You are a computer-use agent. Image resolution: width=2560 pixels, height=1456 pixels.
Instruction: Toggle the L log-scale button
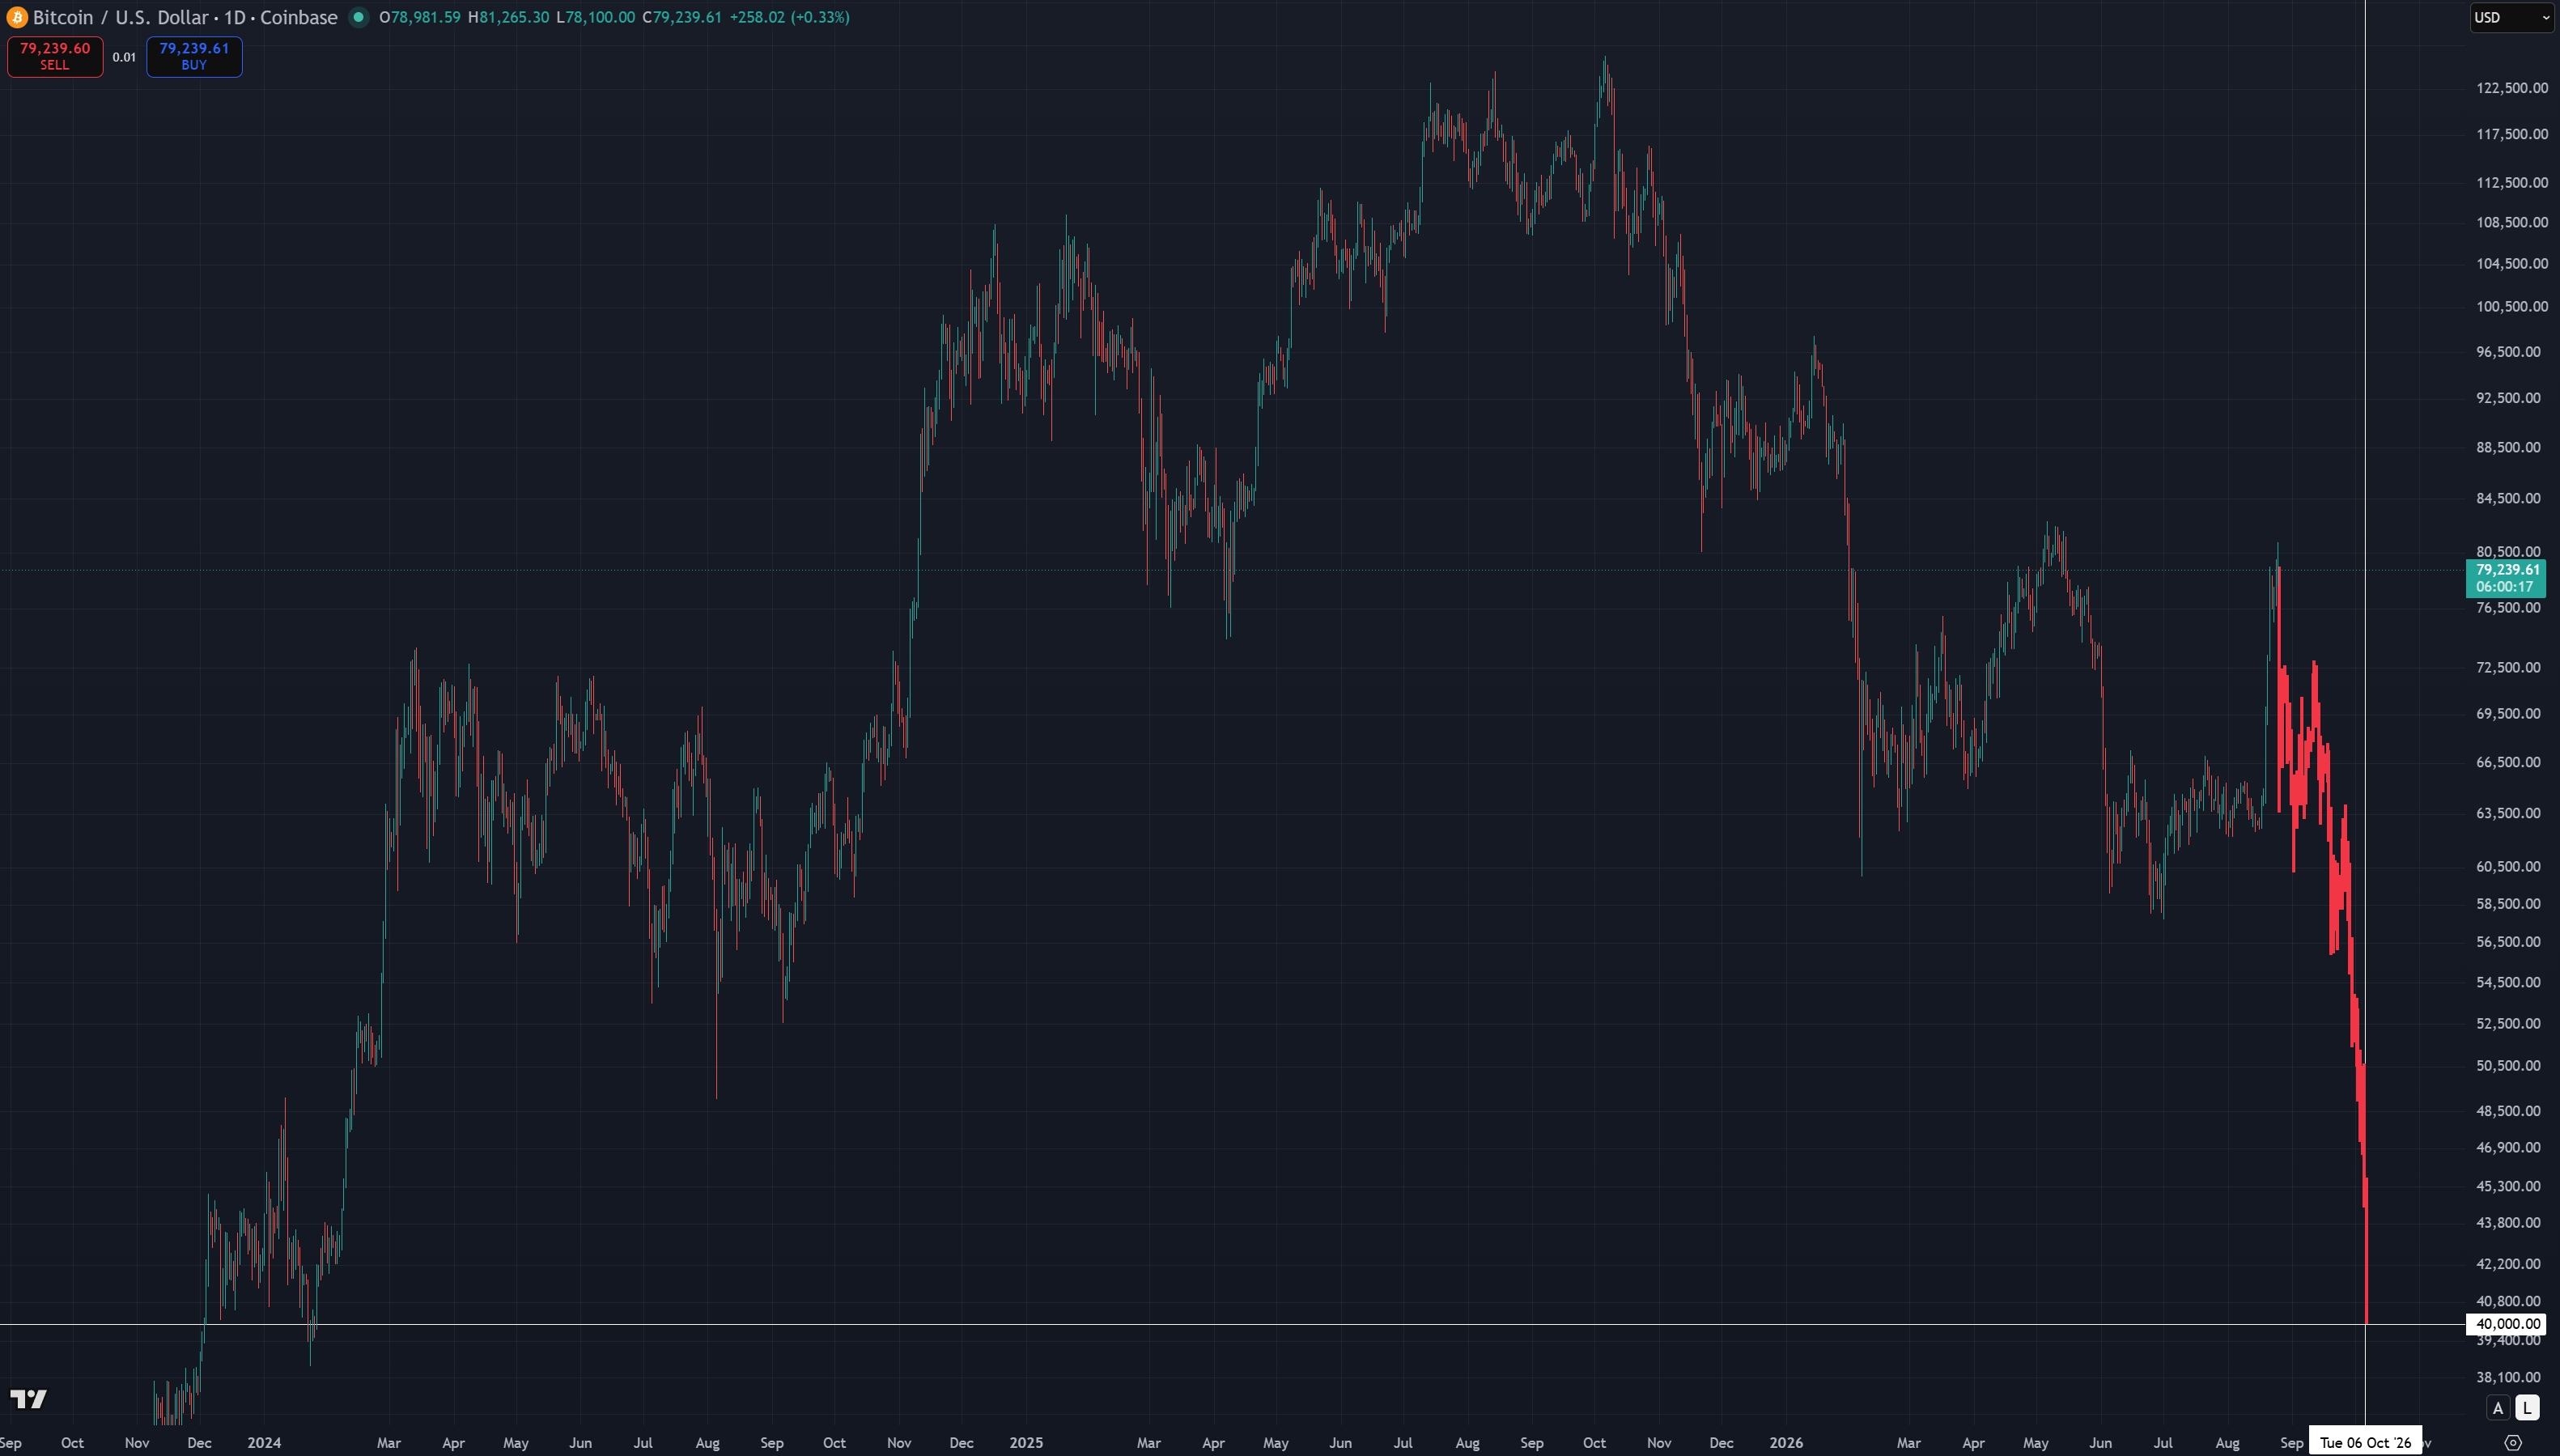(x=2527, y=1408)
